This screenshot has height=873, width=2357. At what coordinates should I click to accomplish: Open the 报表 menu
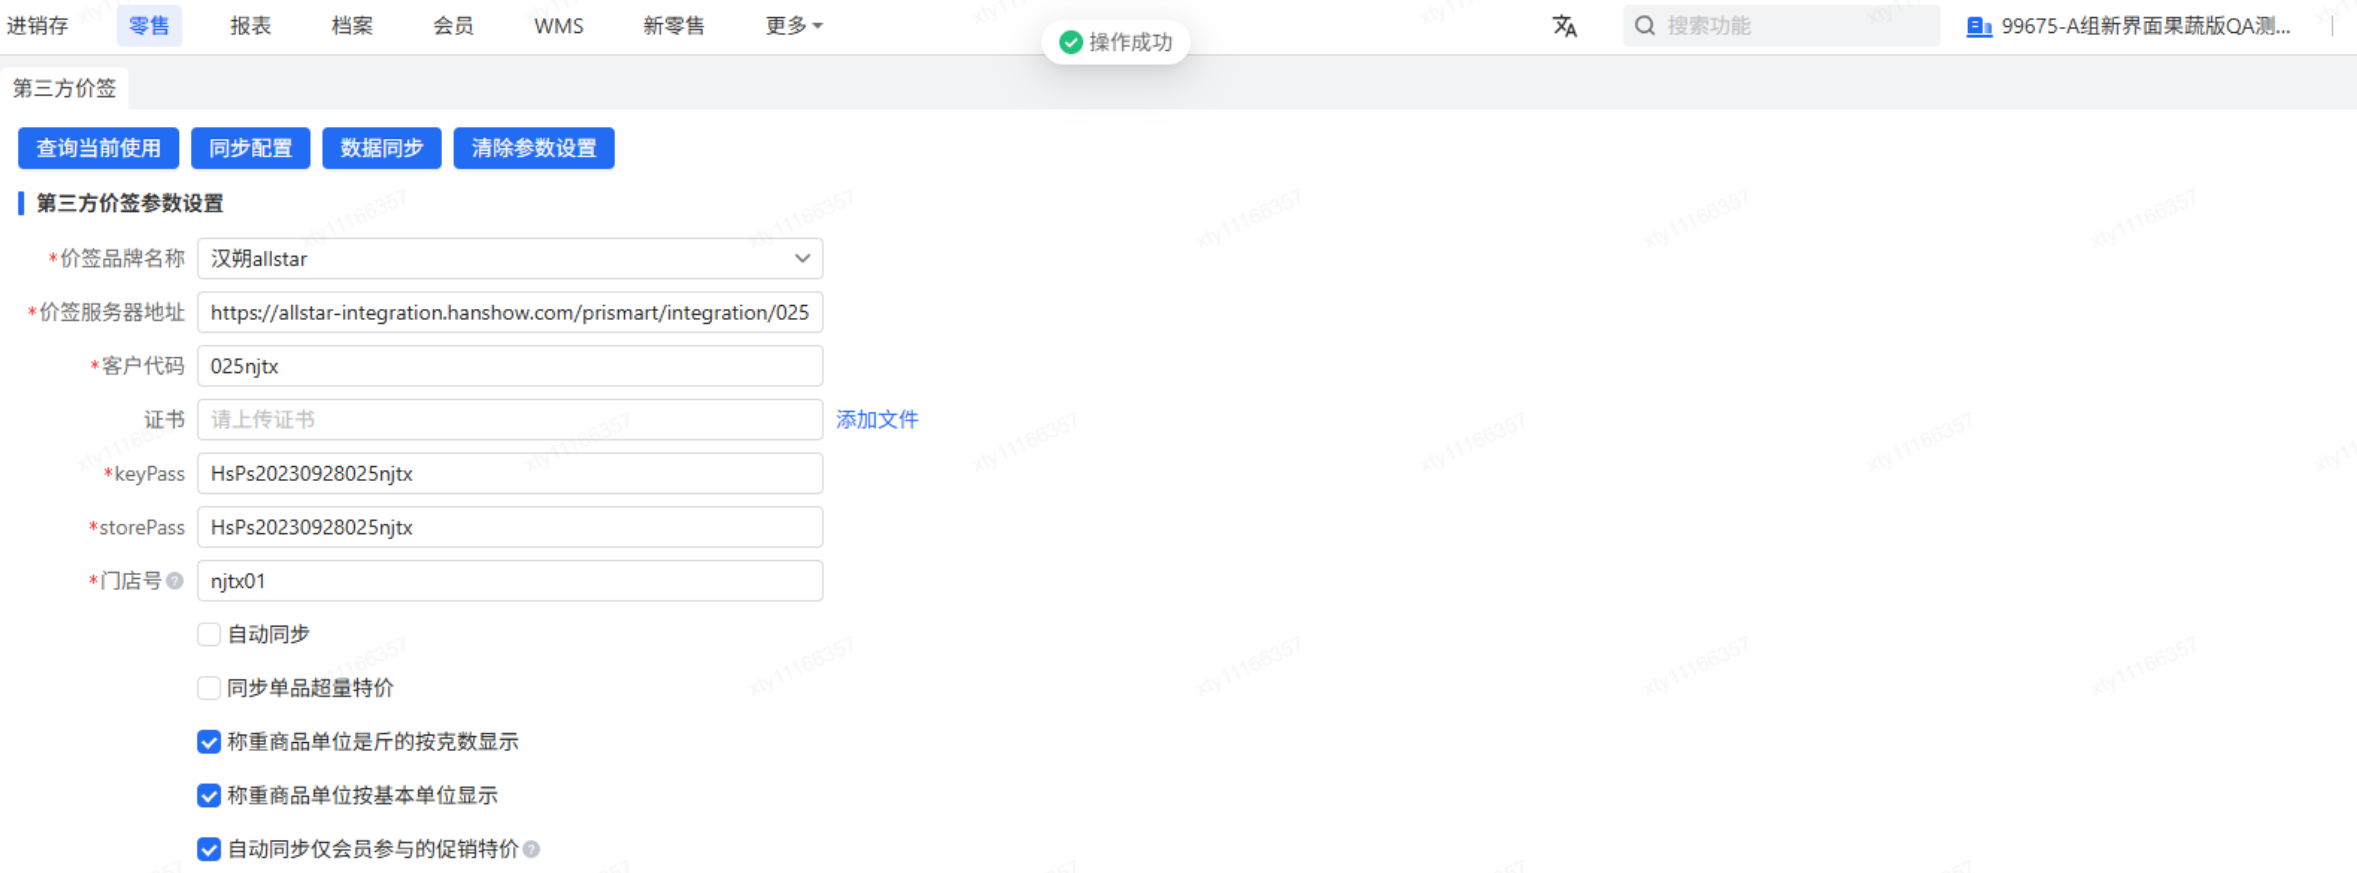(x=250, y=26)
